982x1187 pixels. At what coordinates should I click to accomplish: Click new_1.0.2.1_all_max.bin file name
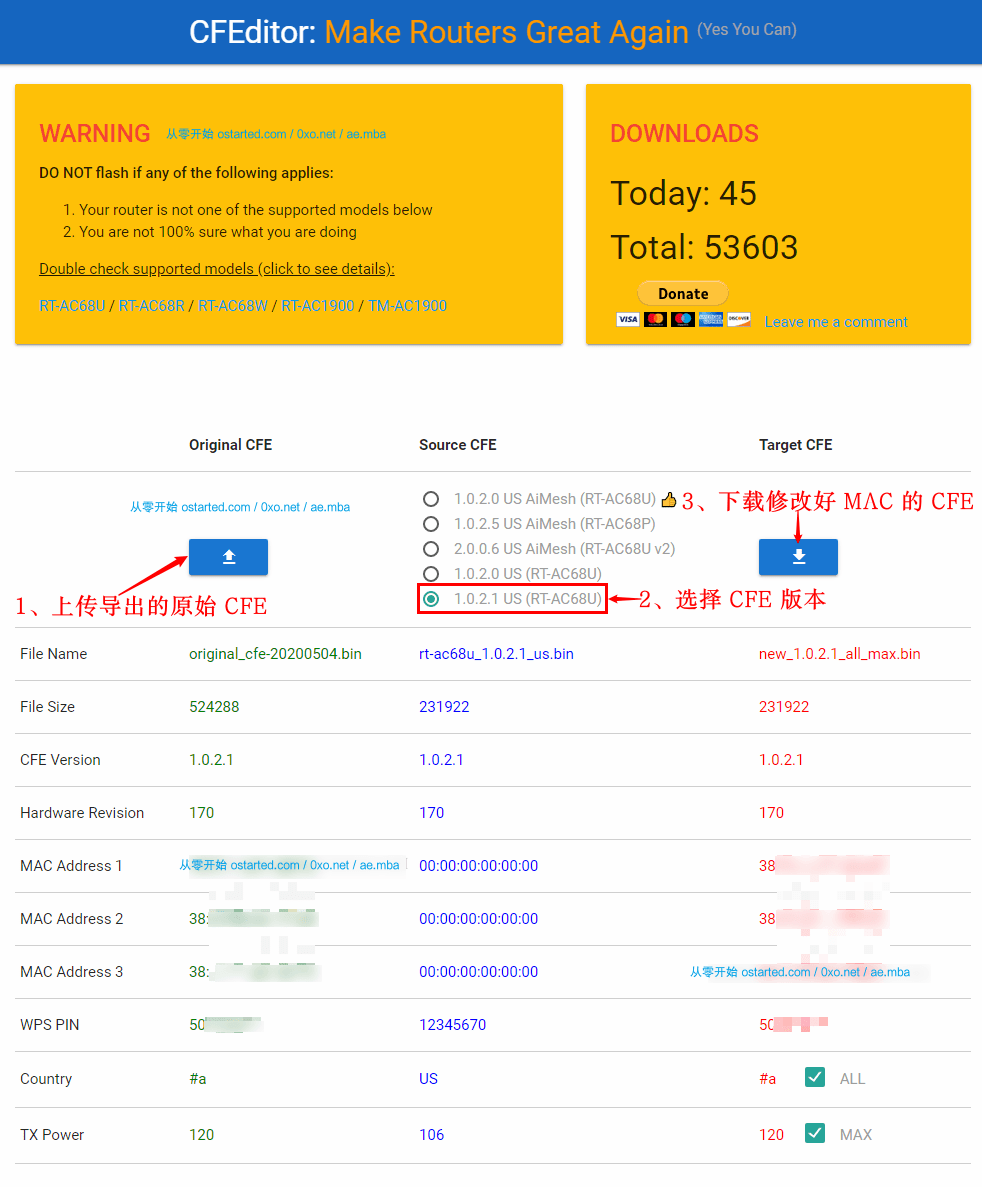840,654
